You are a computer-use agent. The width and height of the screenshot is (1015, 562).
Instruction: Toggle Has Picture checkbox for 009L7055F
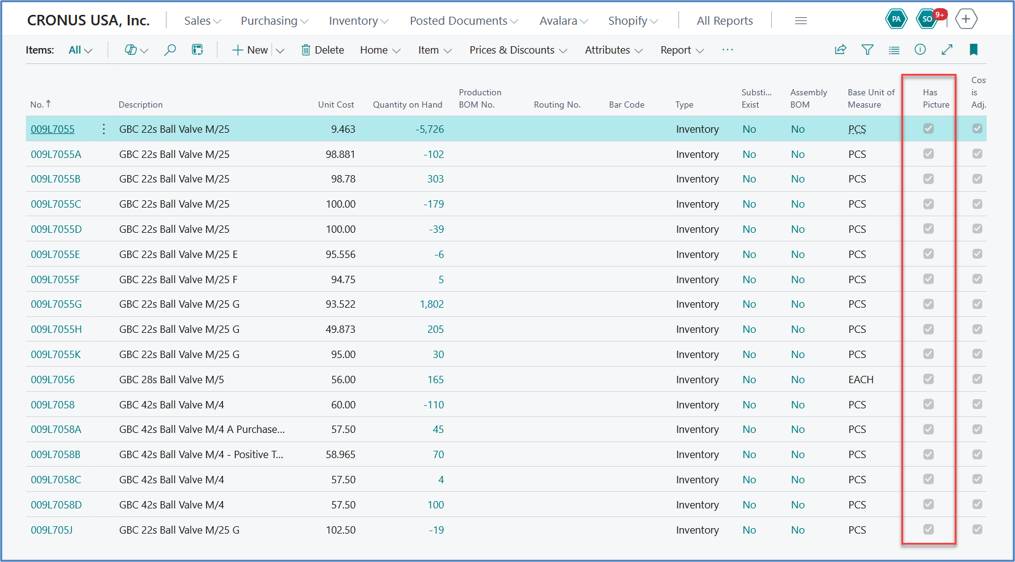point(928,279)
